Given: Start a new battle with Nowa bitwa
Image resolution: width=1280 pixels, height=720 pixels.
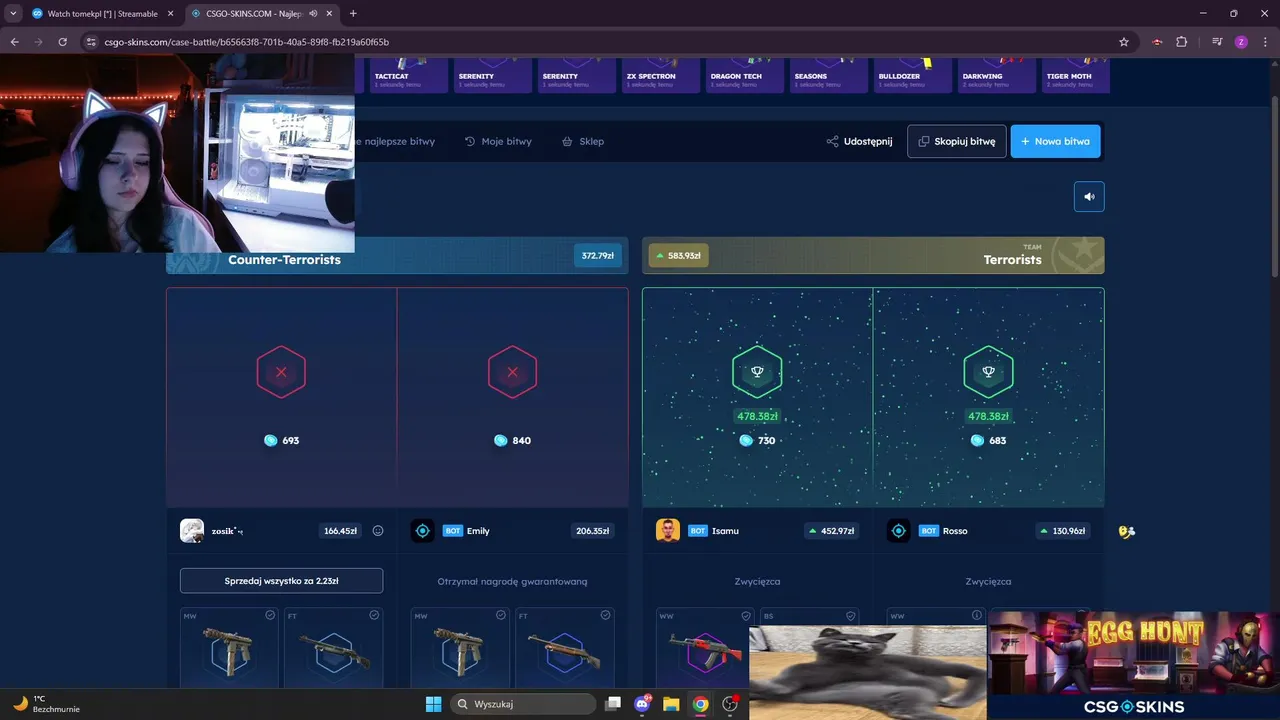Looking at the screenshot, I should coord(1056,141).
